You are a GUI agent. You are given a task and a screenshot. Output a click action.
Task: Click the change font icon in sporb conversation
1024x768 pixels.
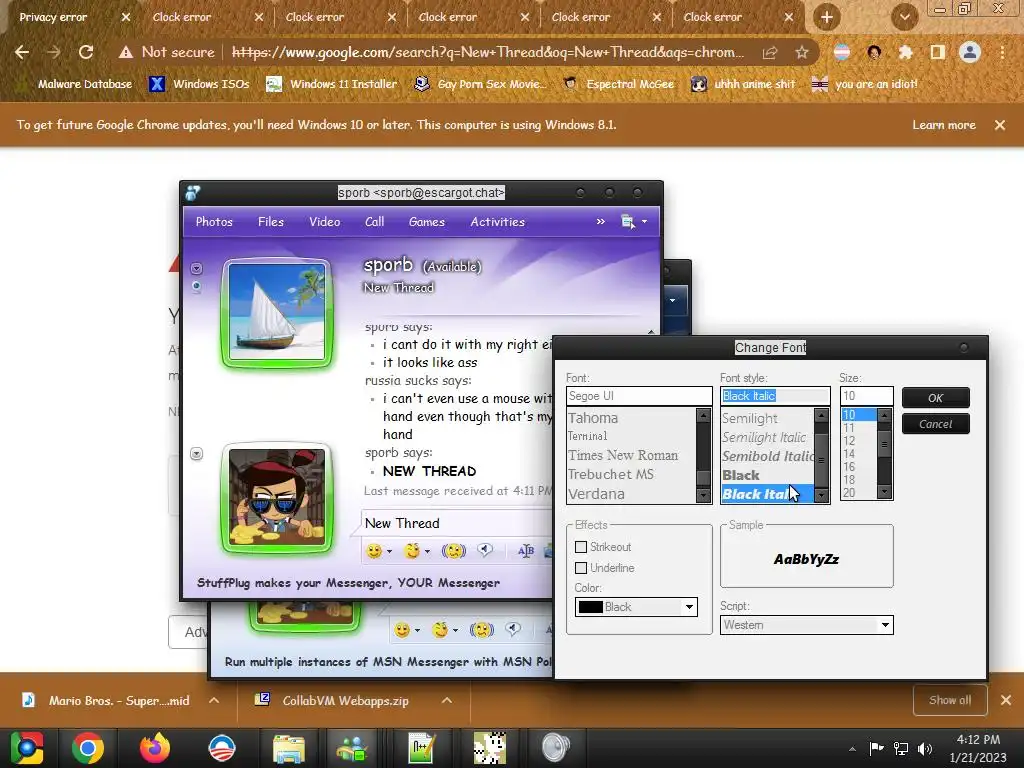point(526,551)
